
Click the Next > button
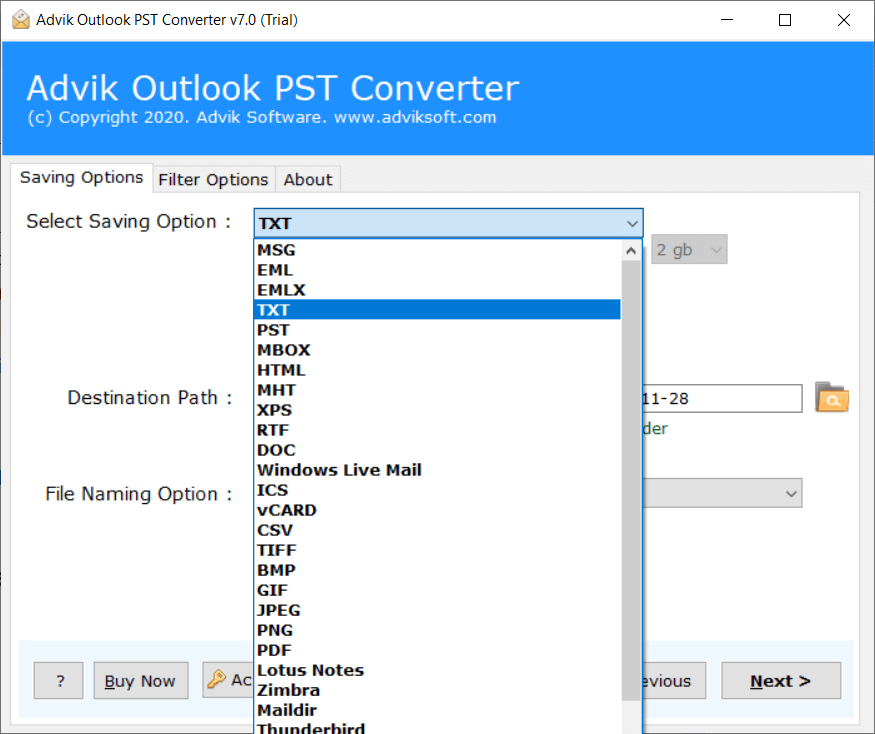781,680
